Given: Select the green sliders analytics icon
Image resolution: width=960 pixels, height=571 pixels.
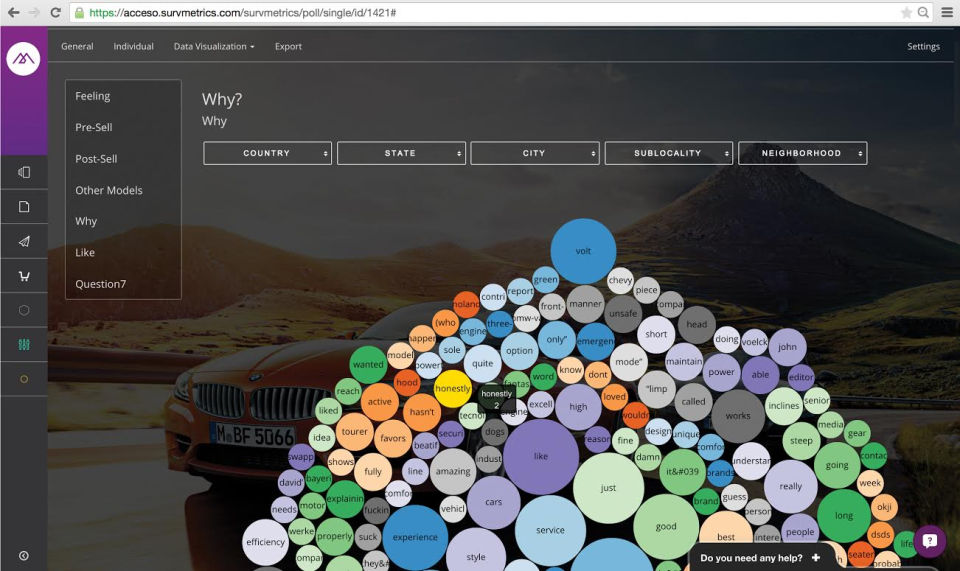Looking at the screenshot, I should [24, 345].
